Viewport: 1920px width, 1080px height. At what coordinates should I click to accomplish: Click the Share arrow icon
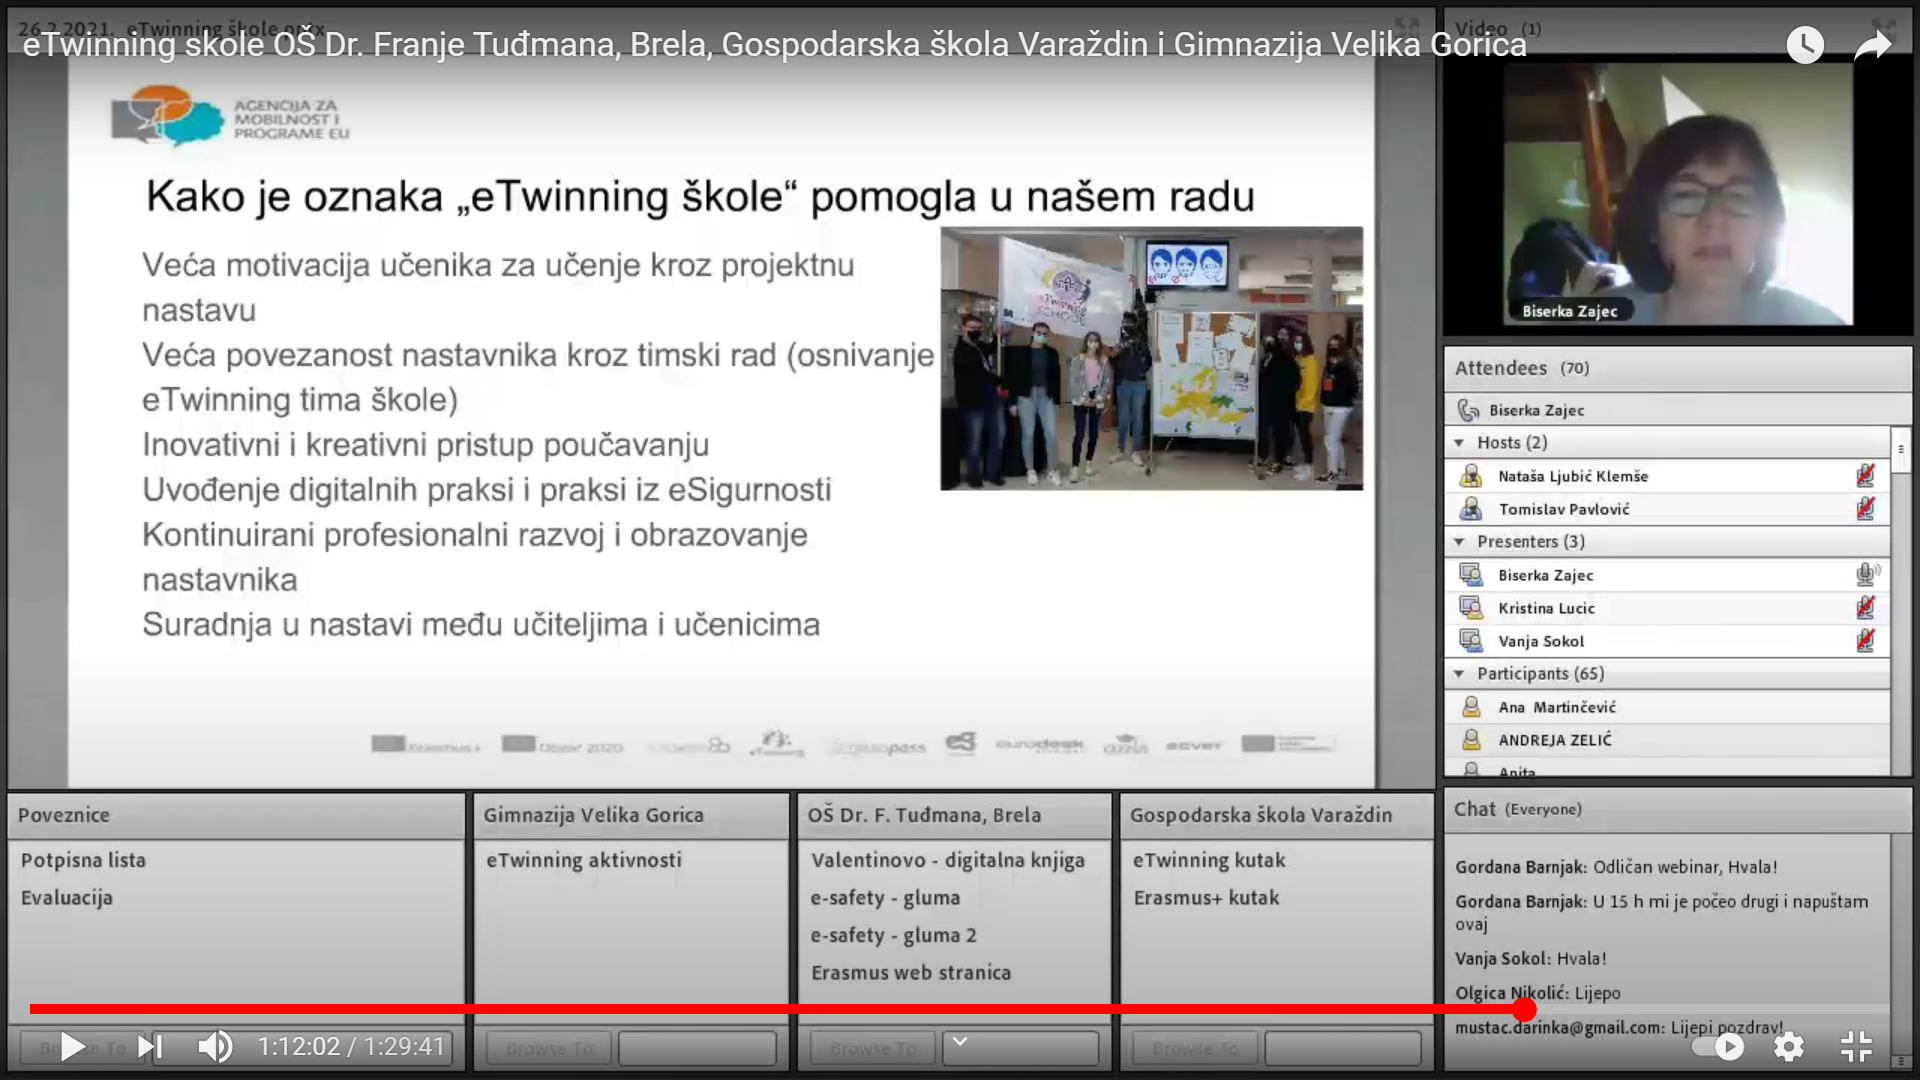[1872, 45]
